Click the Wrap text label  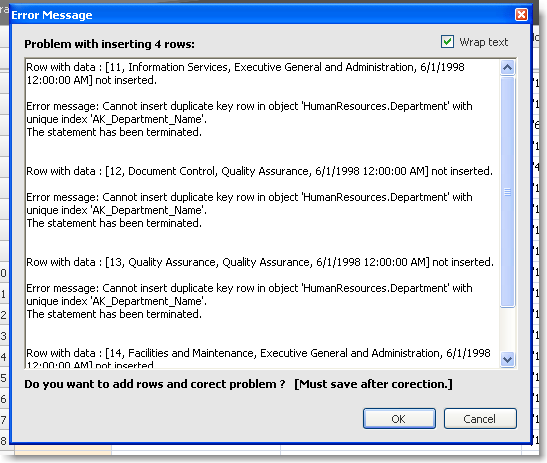point(484,42)
